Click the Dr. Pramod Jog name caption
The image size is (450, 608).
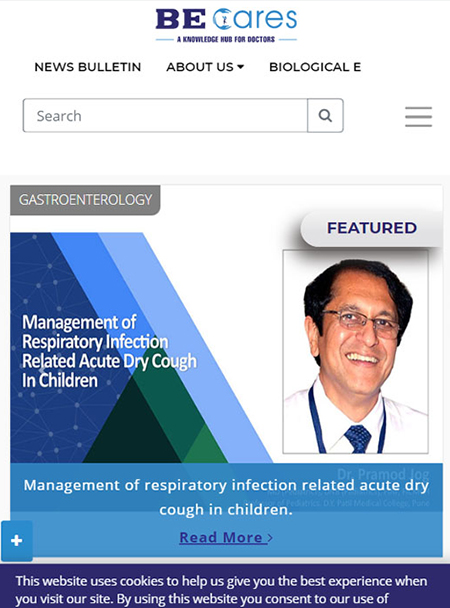pyautogui.click(x=383, y=474)
